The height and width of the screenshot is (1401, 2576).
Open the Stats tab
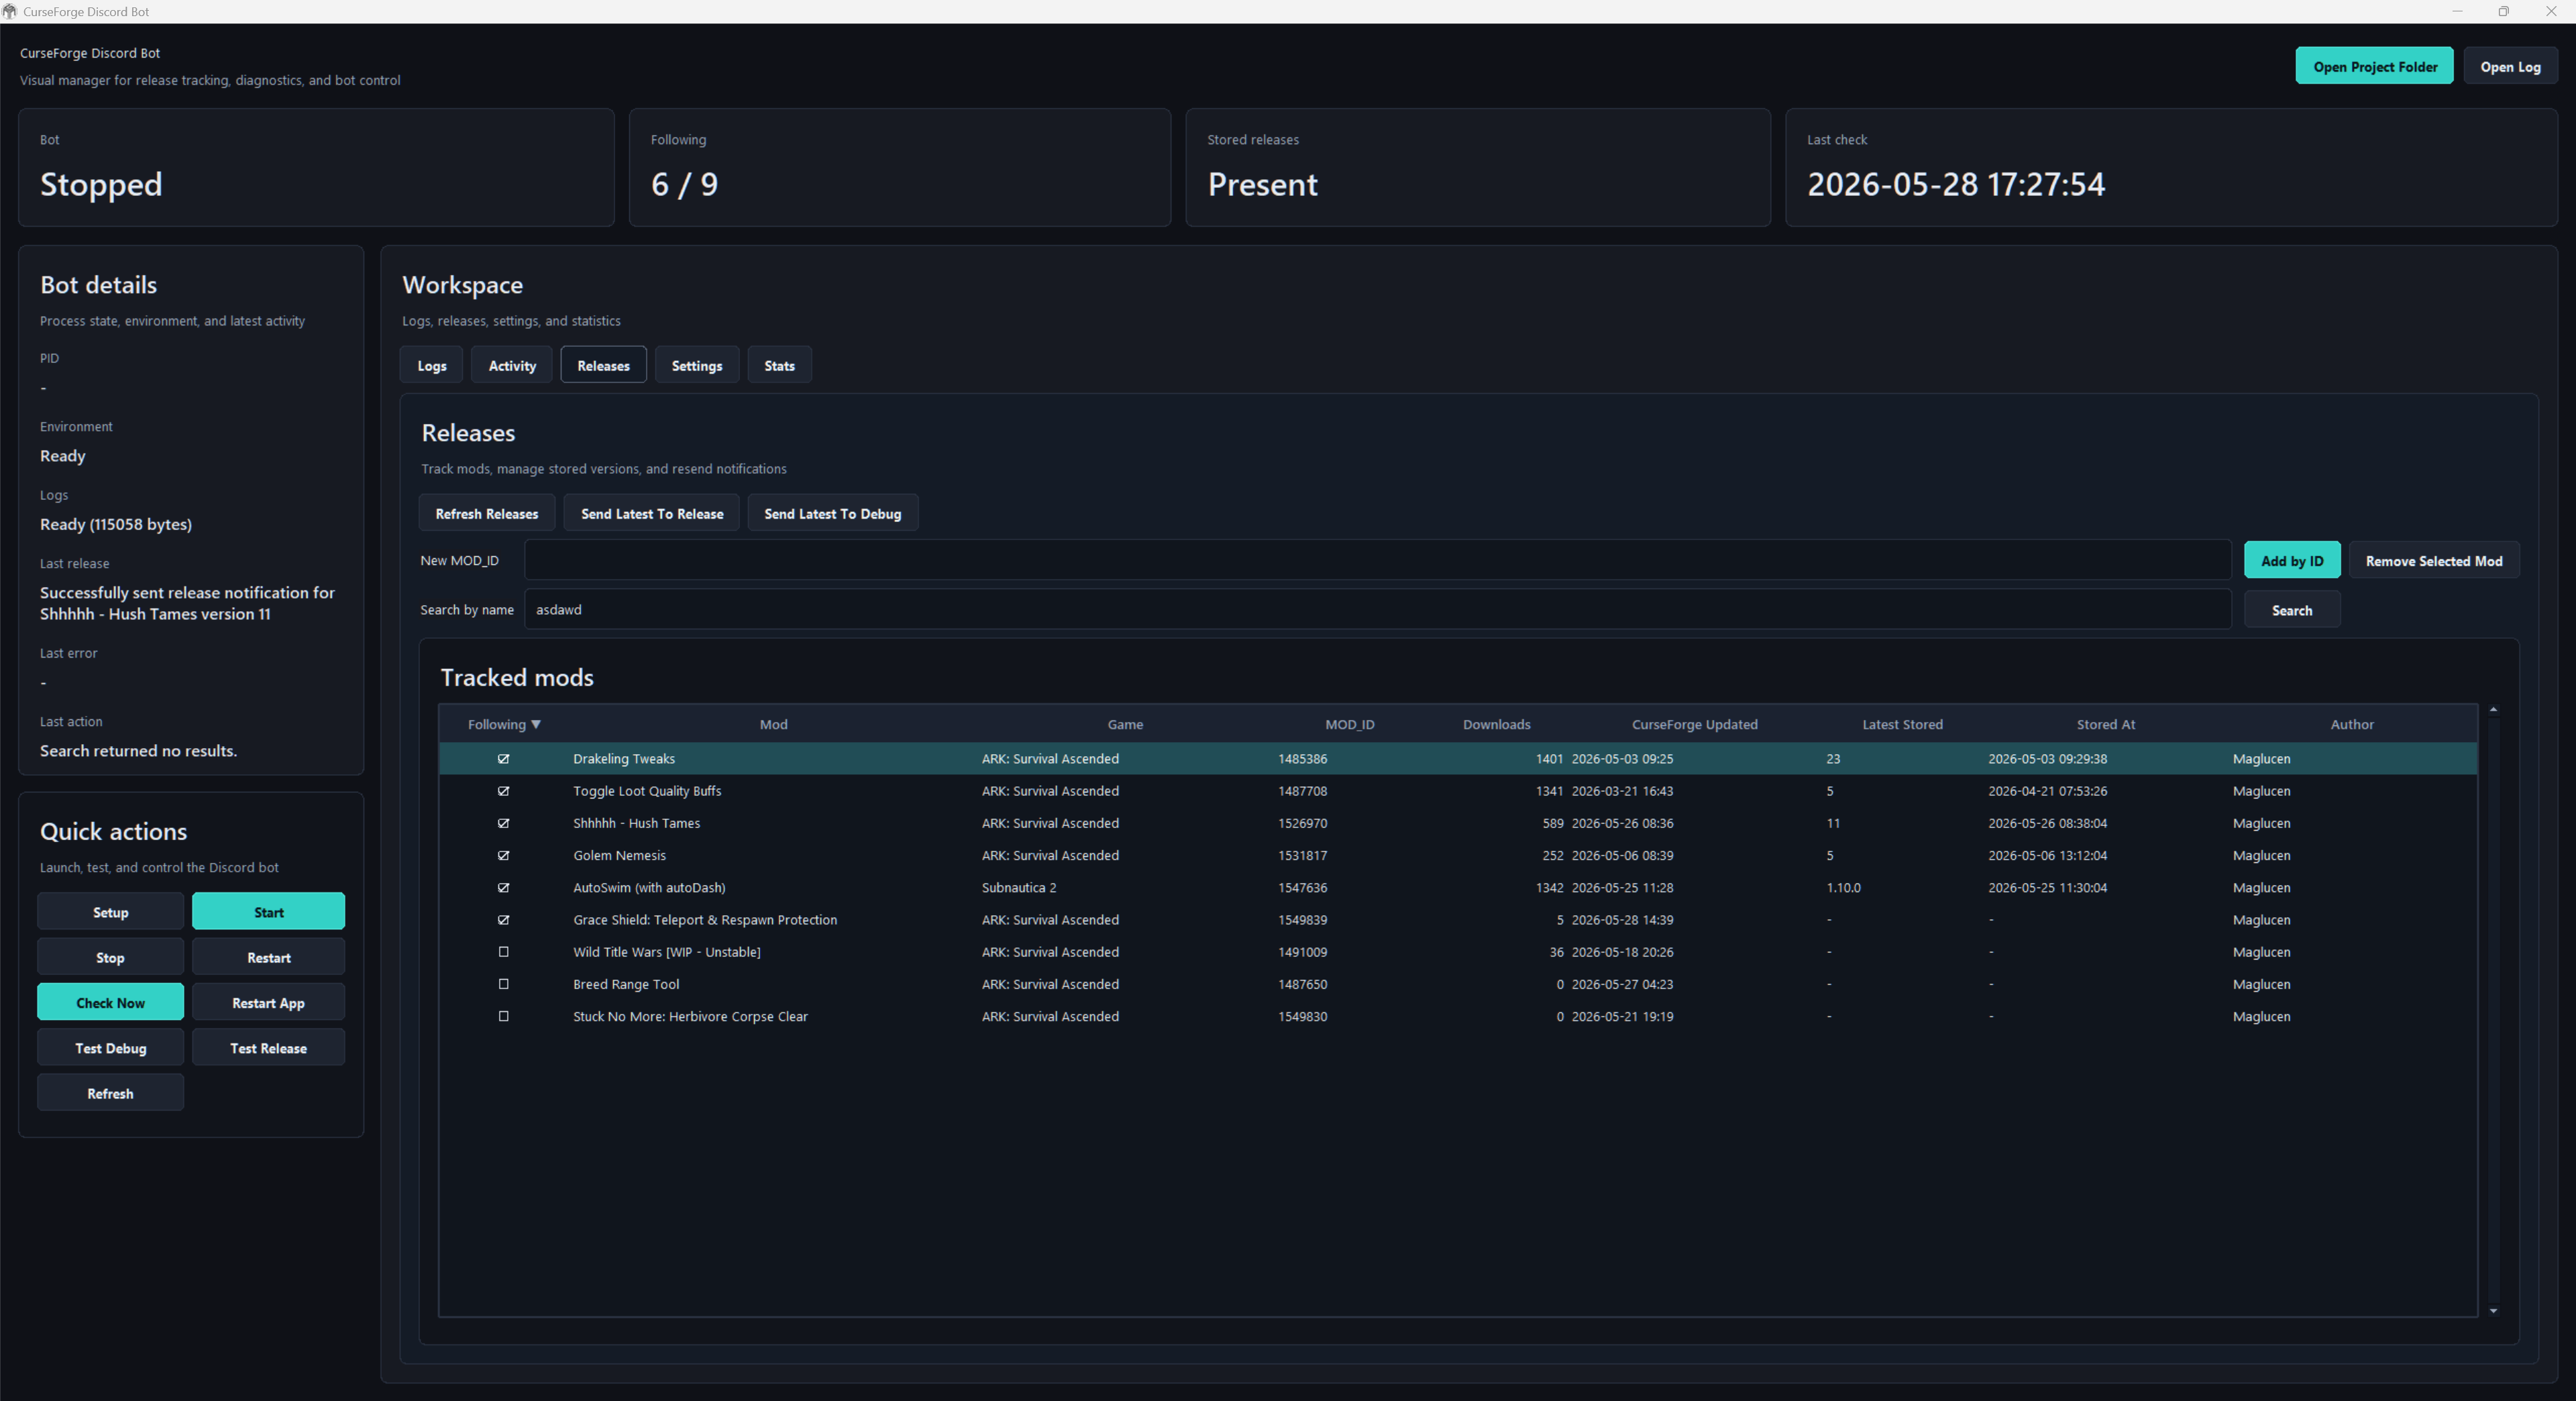click(779, 365)
